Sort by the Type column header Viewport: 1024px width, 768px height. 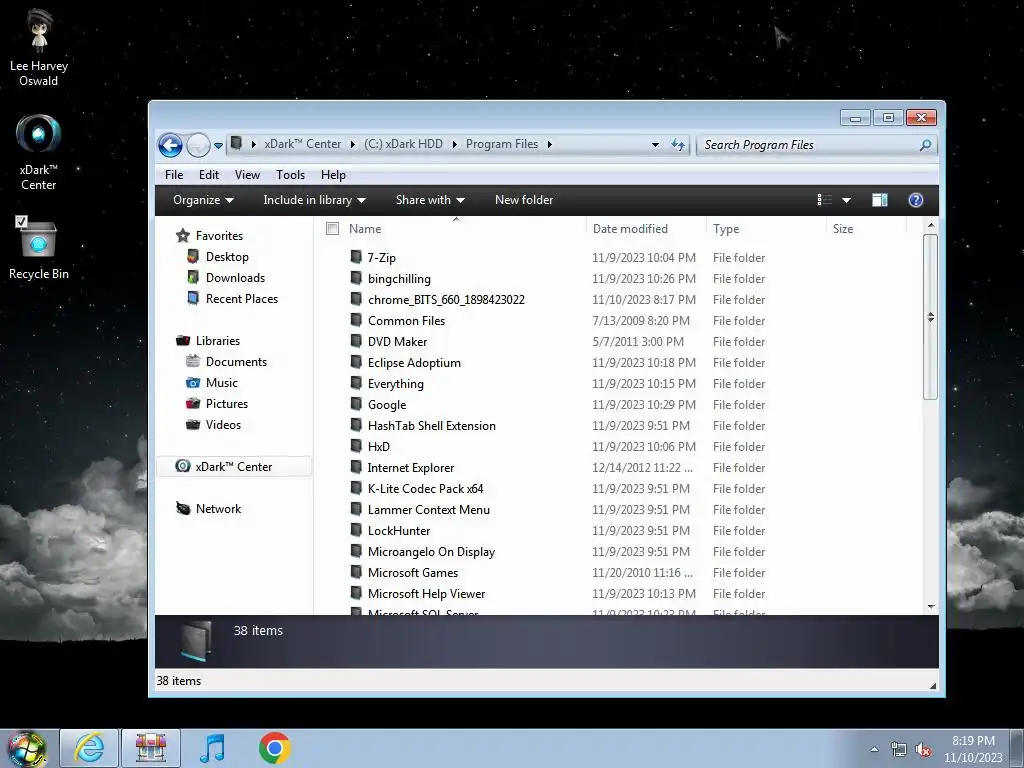click(x=765, y=229)
